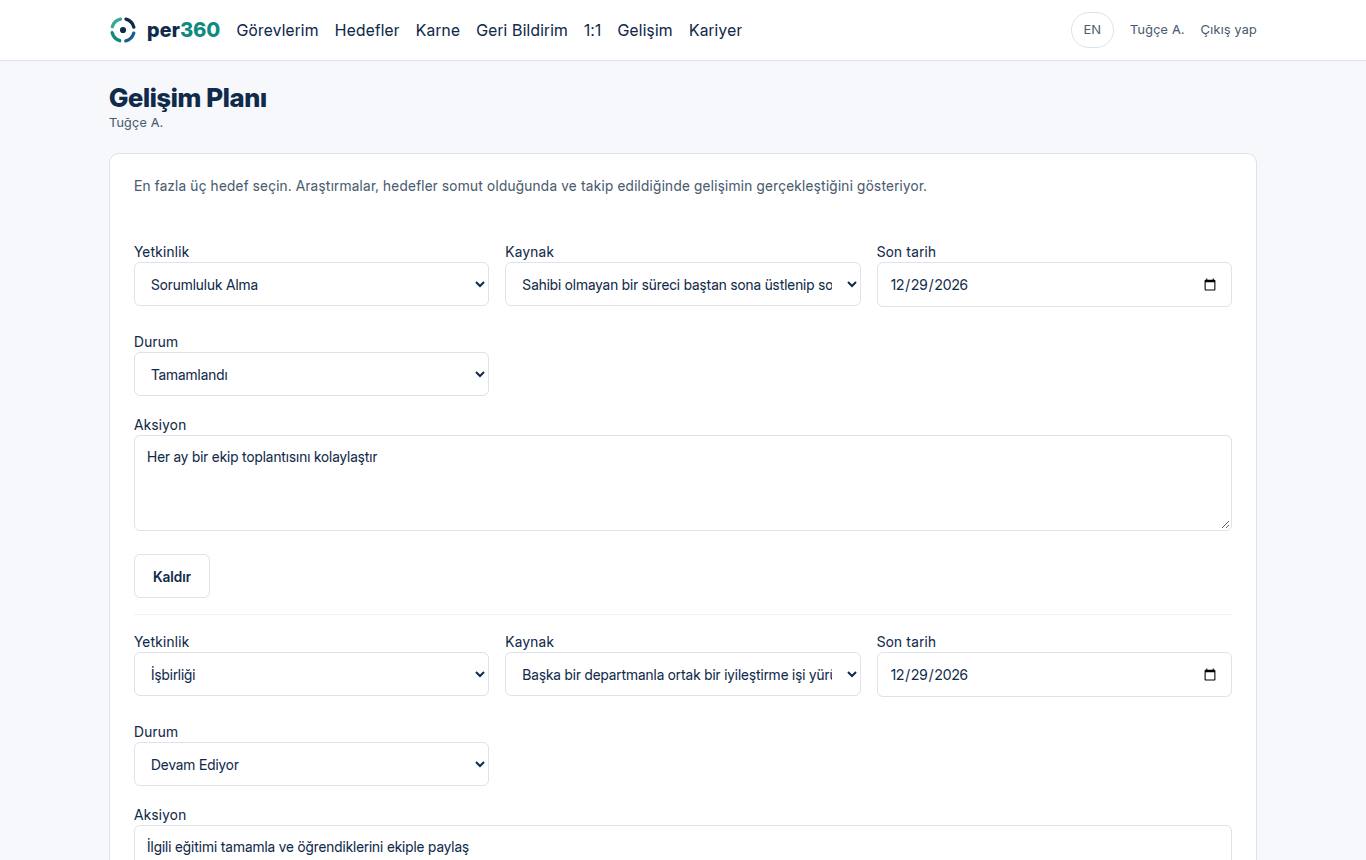Remove first goal with Kaldır button

[x=172, y=576]
